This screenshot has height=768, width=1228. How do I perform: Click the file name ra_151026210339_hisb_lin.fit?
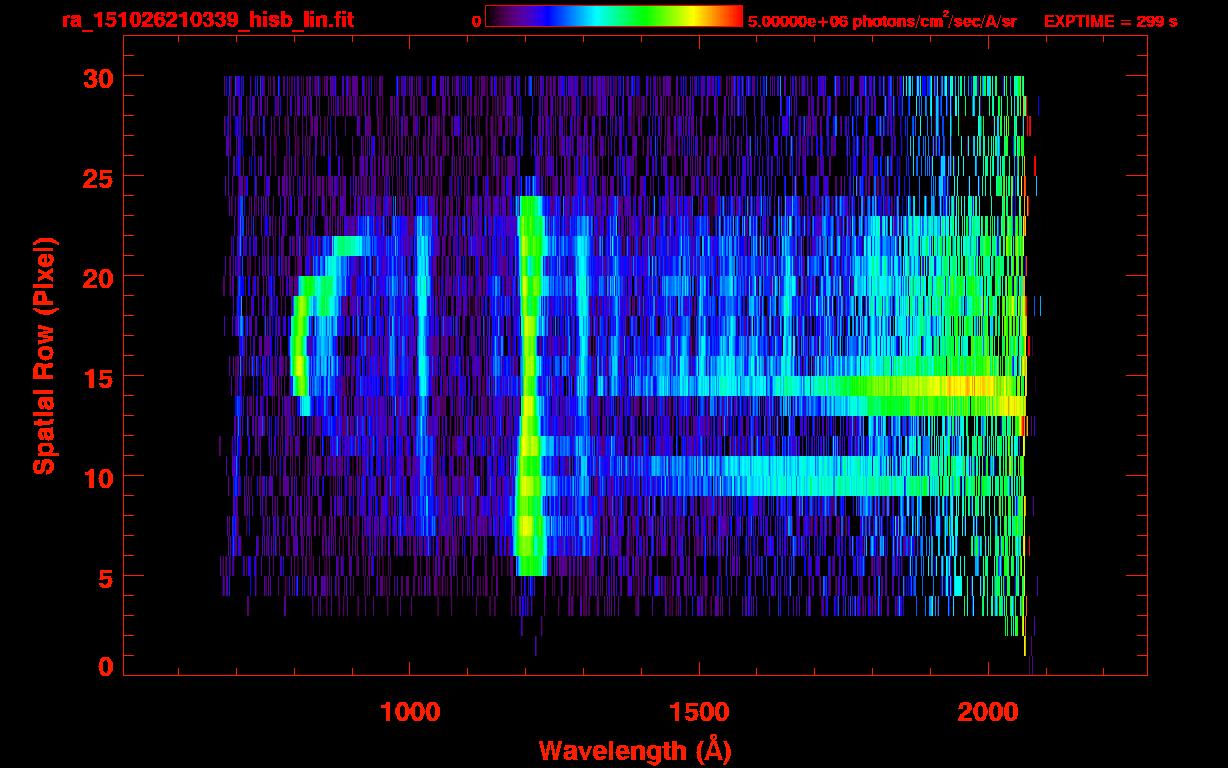click(207, 20)
